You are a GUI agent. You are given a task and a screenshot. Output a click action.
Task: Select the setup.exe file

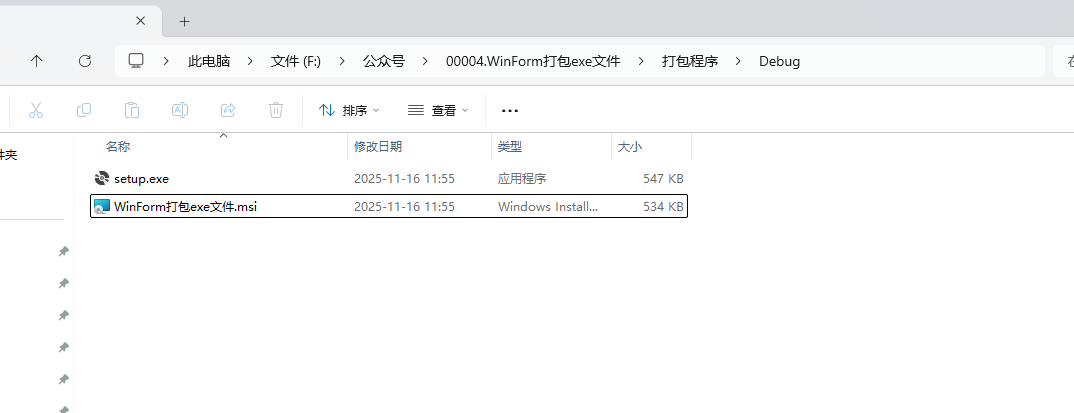click(389, 179)
